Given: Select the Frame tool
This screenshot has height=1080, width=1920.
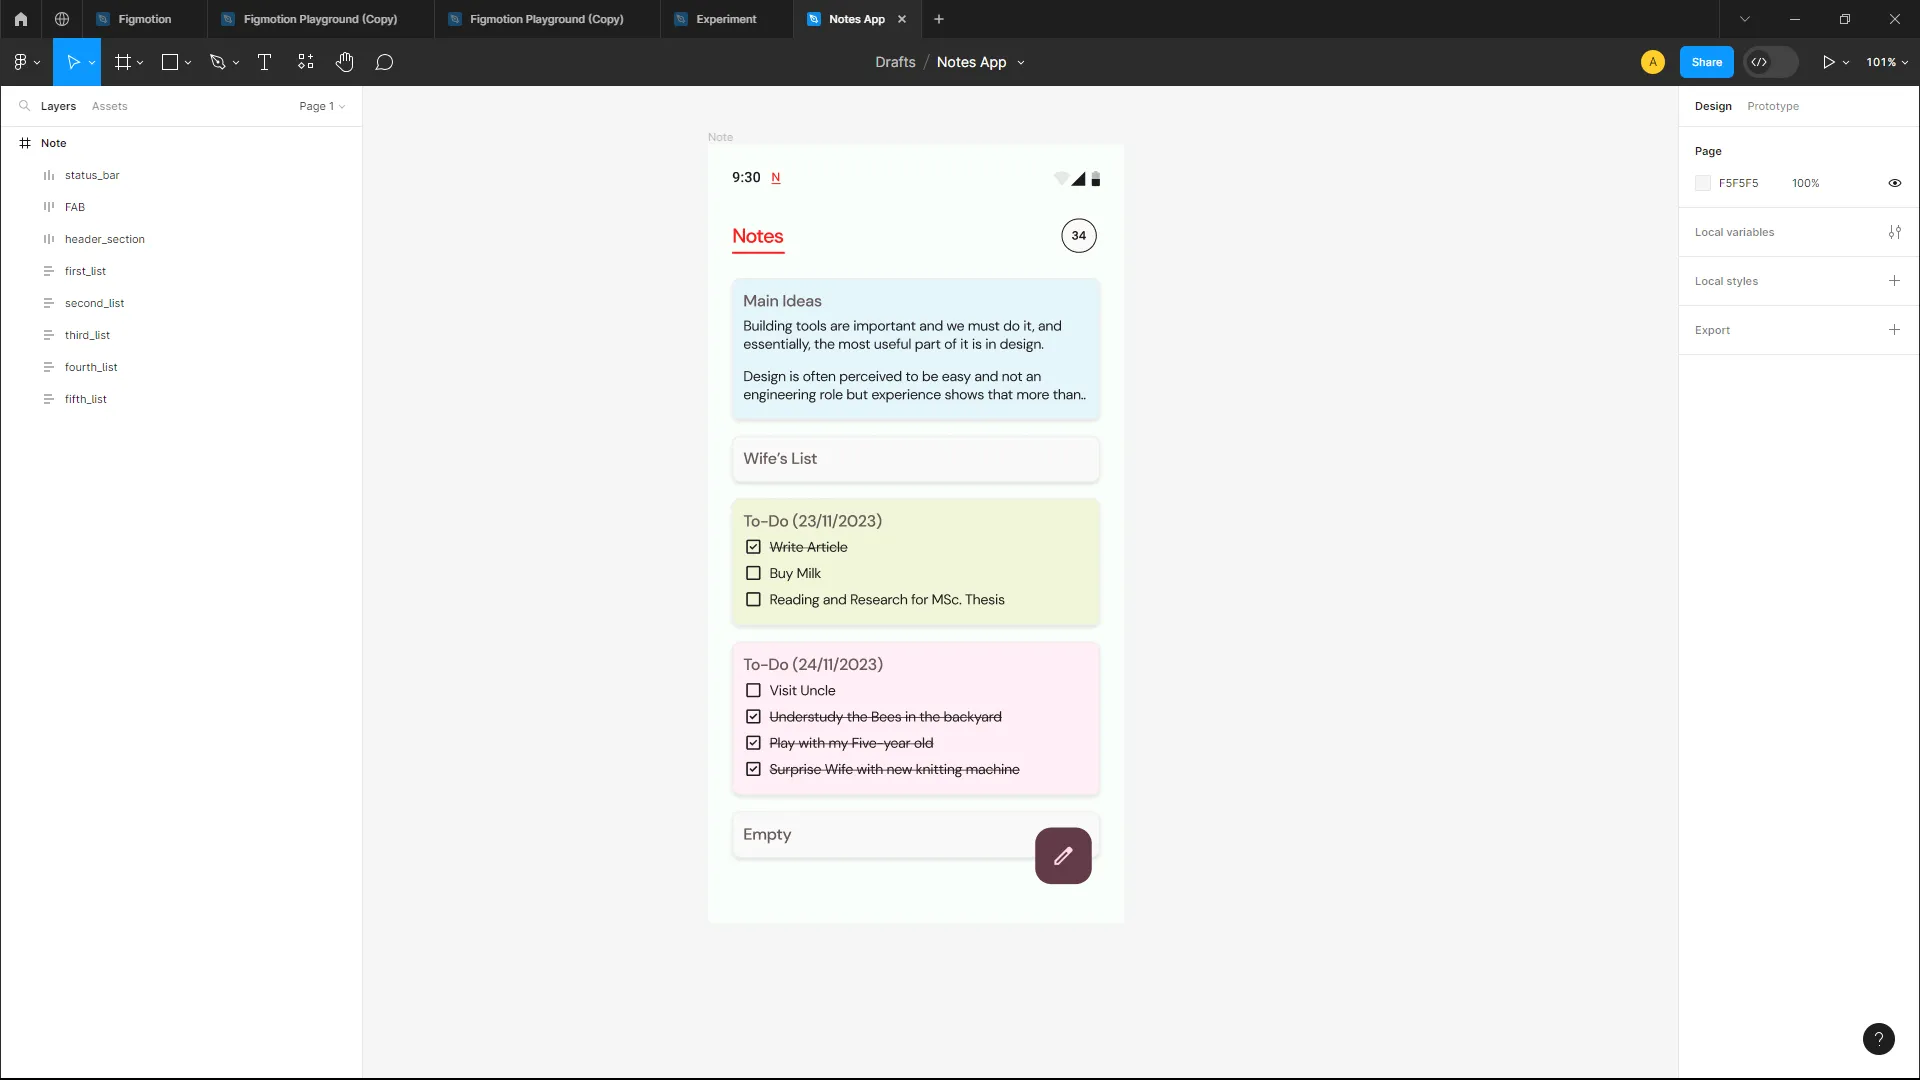Looking at the screenshot, I should pos(123,62).
